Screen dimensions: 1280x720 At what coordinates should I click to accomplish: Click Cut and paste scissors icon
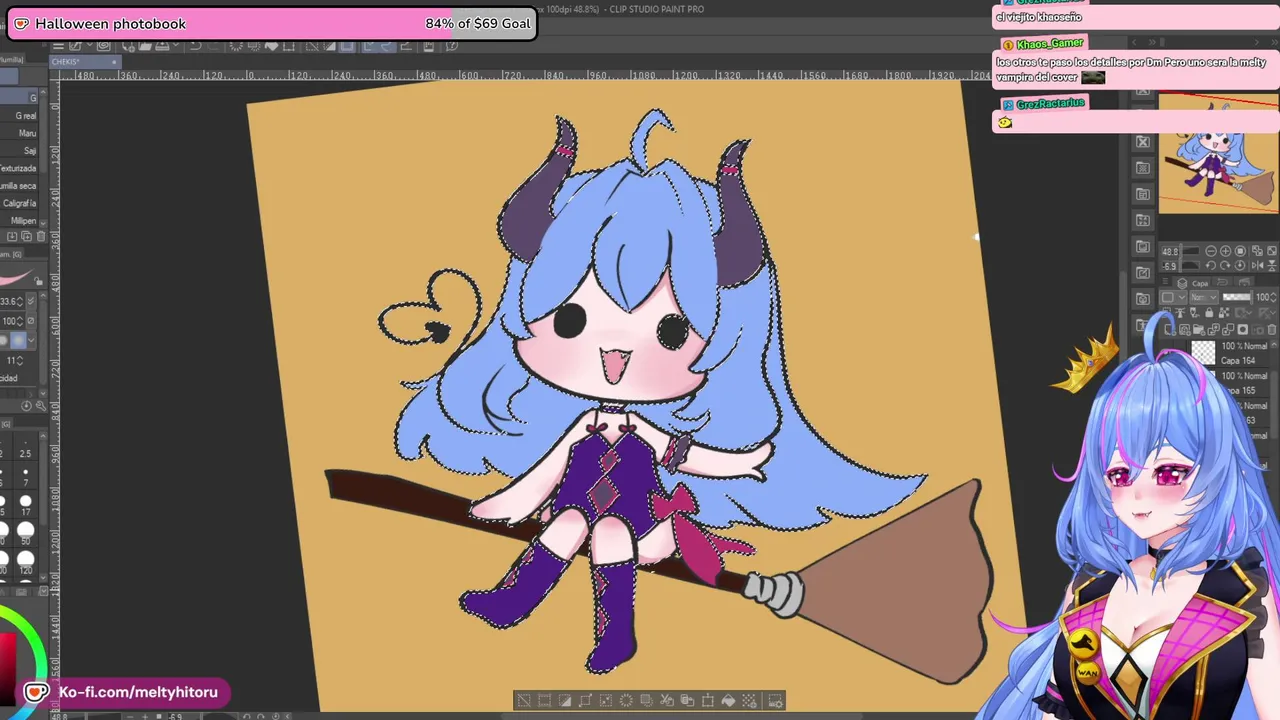tap(667, 701)
